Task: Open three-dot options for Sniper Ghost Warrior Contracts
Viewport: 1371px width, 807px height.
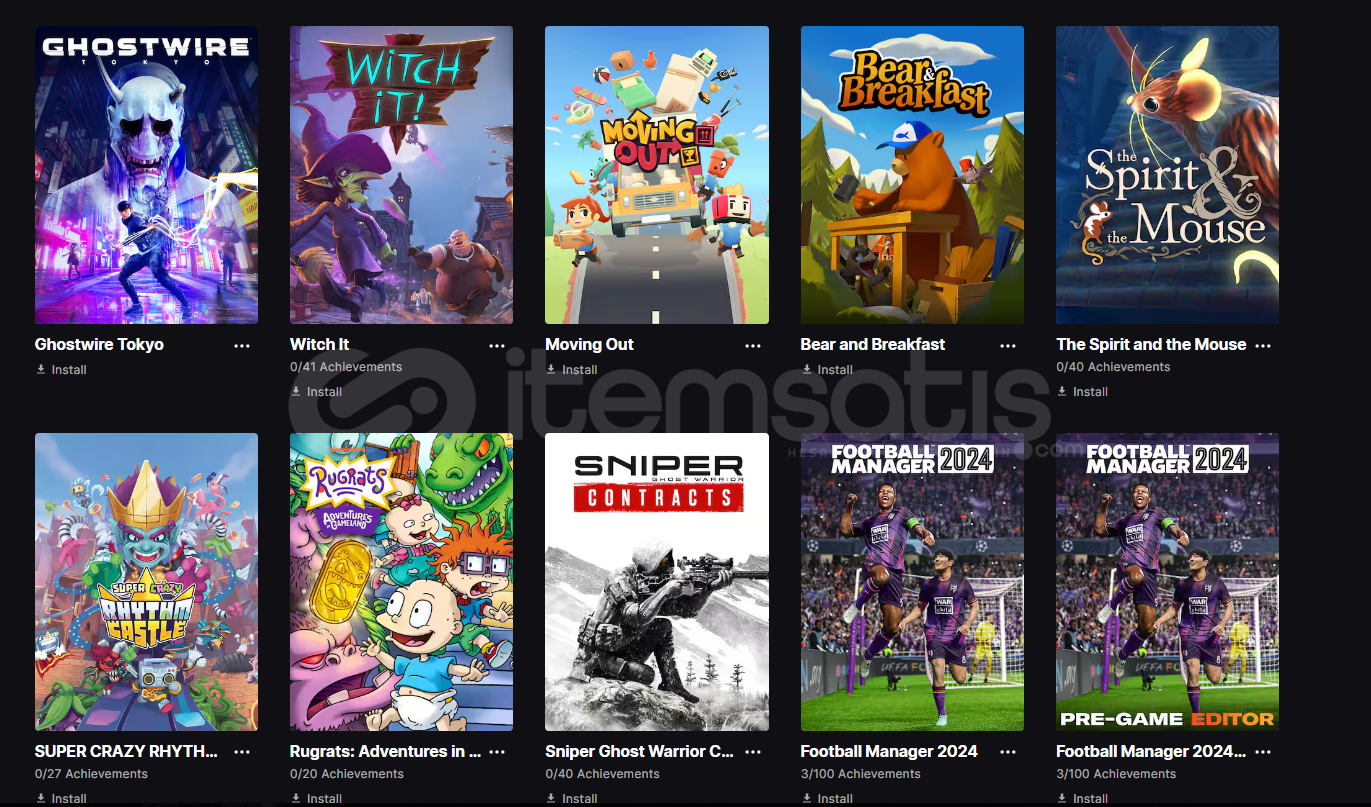Action: click(753, 752)
